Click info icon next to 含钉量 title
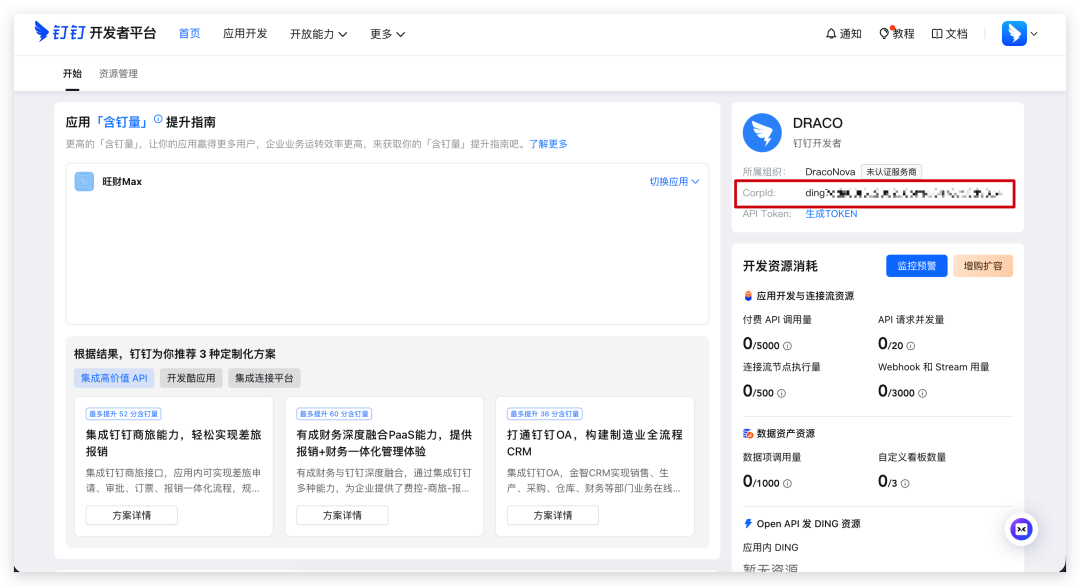 [158, 120]
